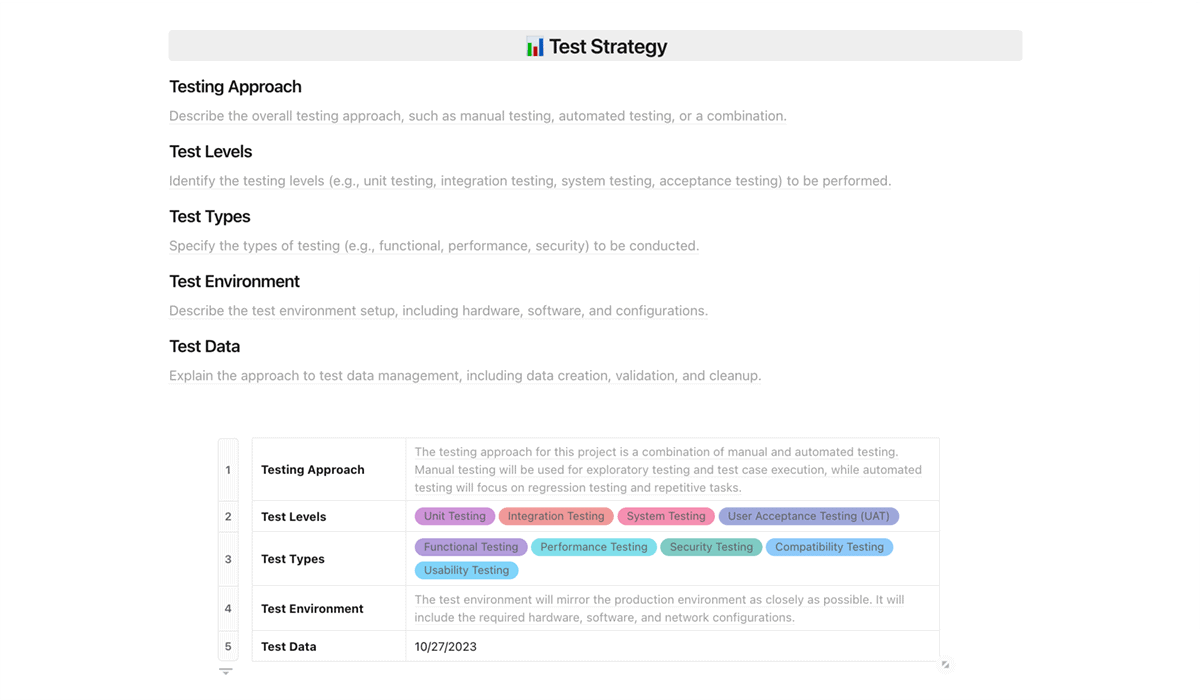Open the filter icon below the table
The height and width of the screenshot is (700, 1200).
226,672
